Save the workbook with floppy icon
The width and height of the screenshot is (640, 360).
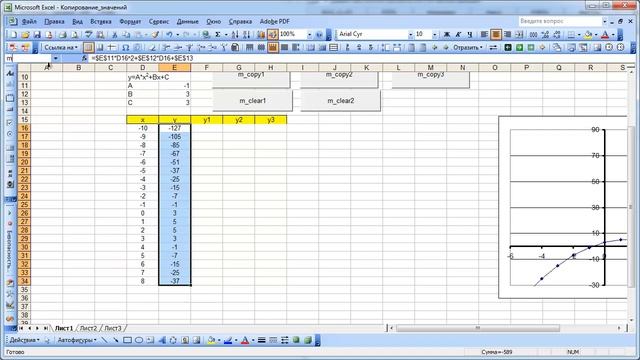point(37,35)
